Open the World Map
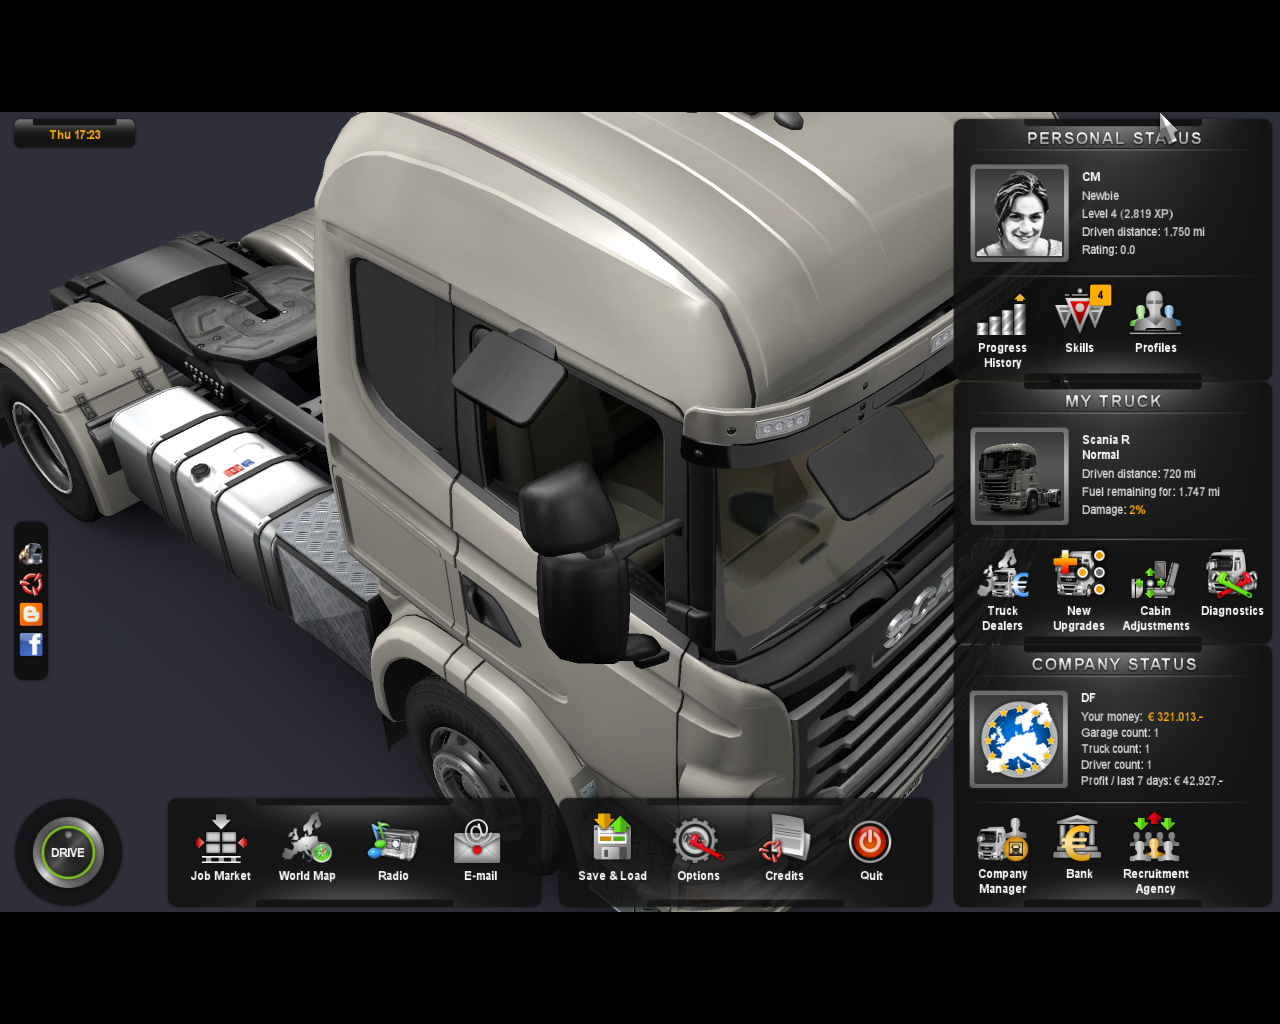The width and height of the screenshot is (1280, 1024). pyautogui.click(x=307, y=848)
